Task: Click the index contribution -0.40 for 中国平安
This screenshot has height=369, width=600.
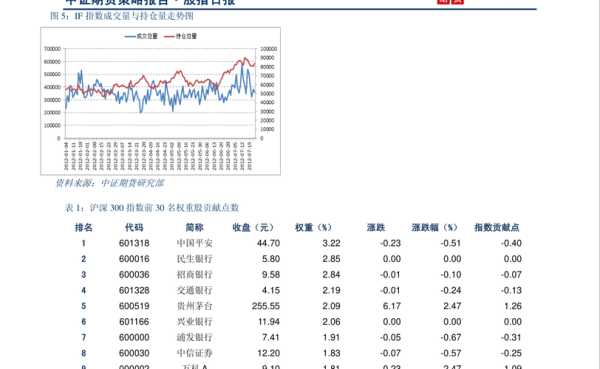Action: pyautogui.click(x=511, y=243)
